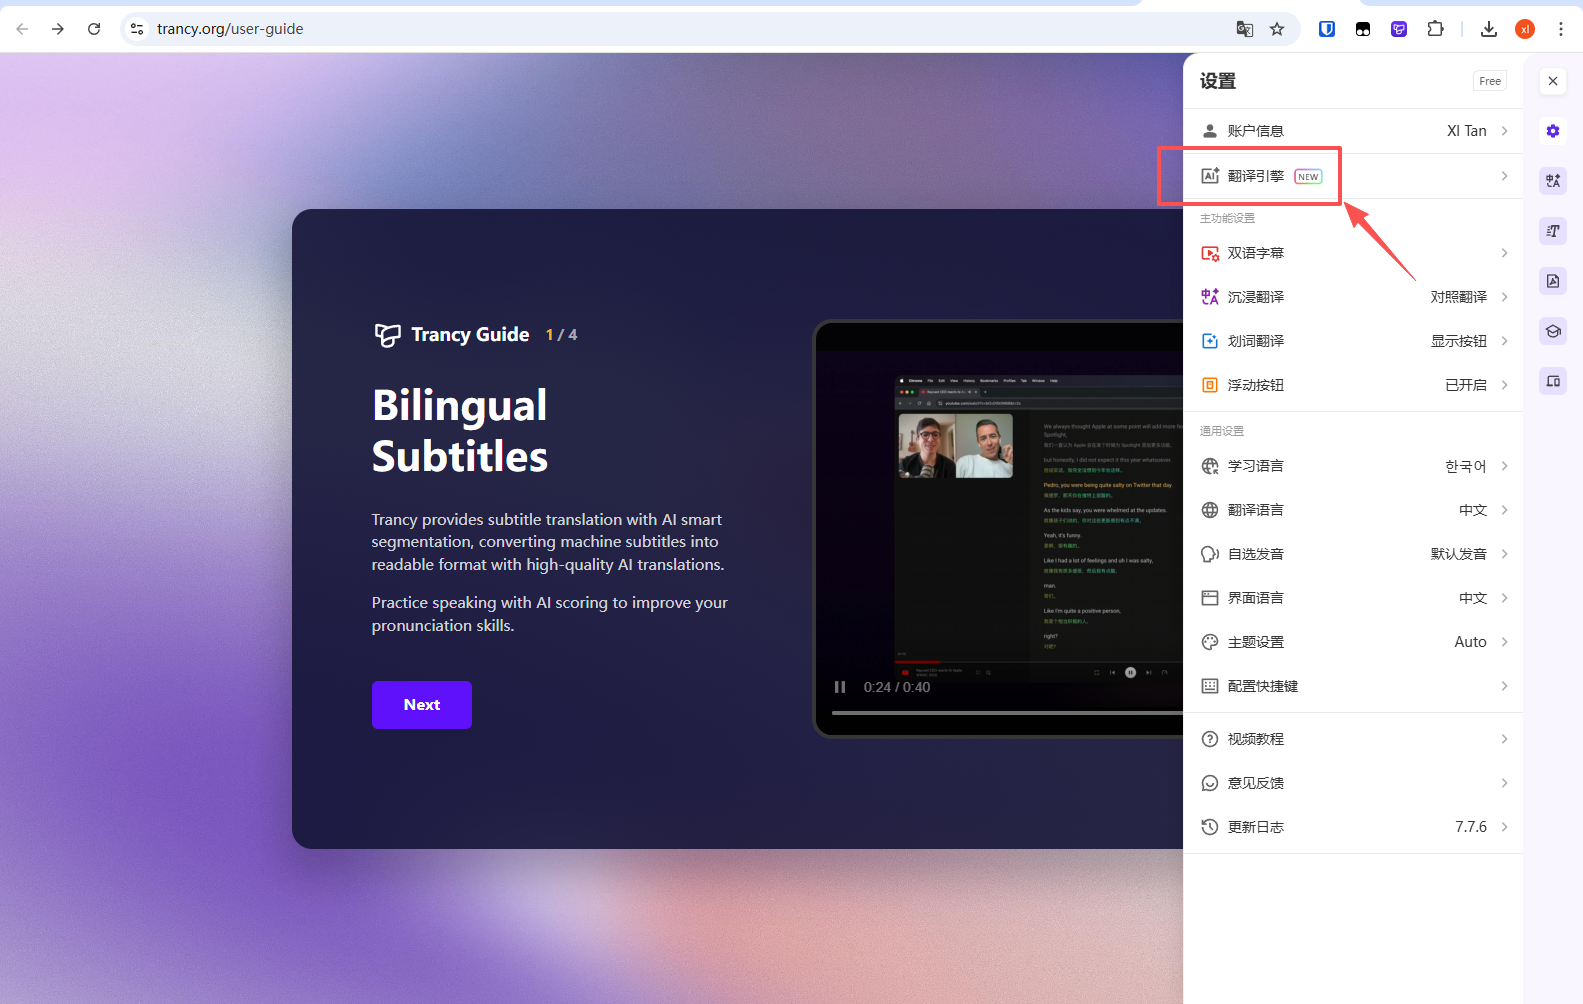The width and height of the screenshot is (1583, 1004).
Task: Open 划词翻译 word selection translation settings
Action: (1353, 341)
